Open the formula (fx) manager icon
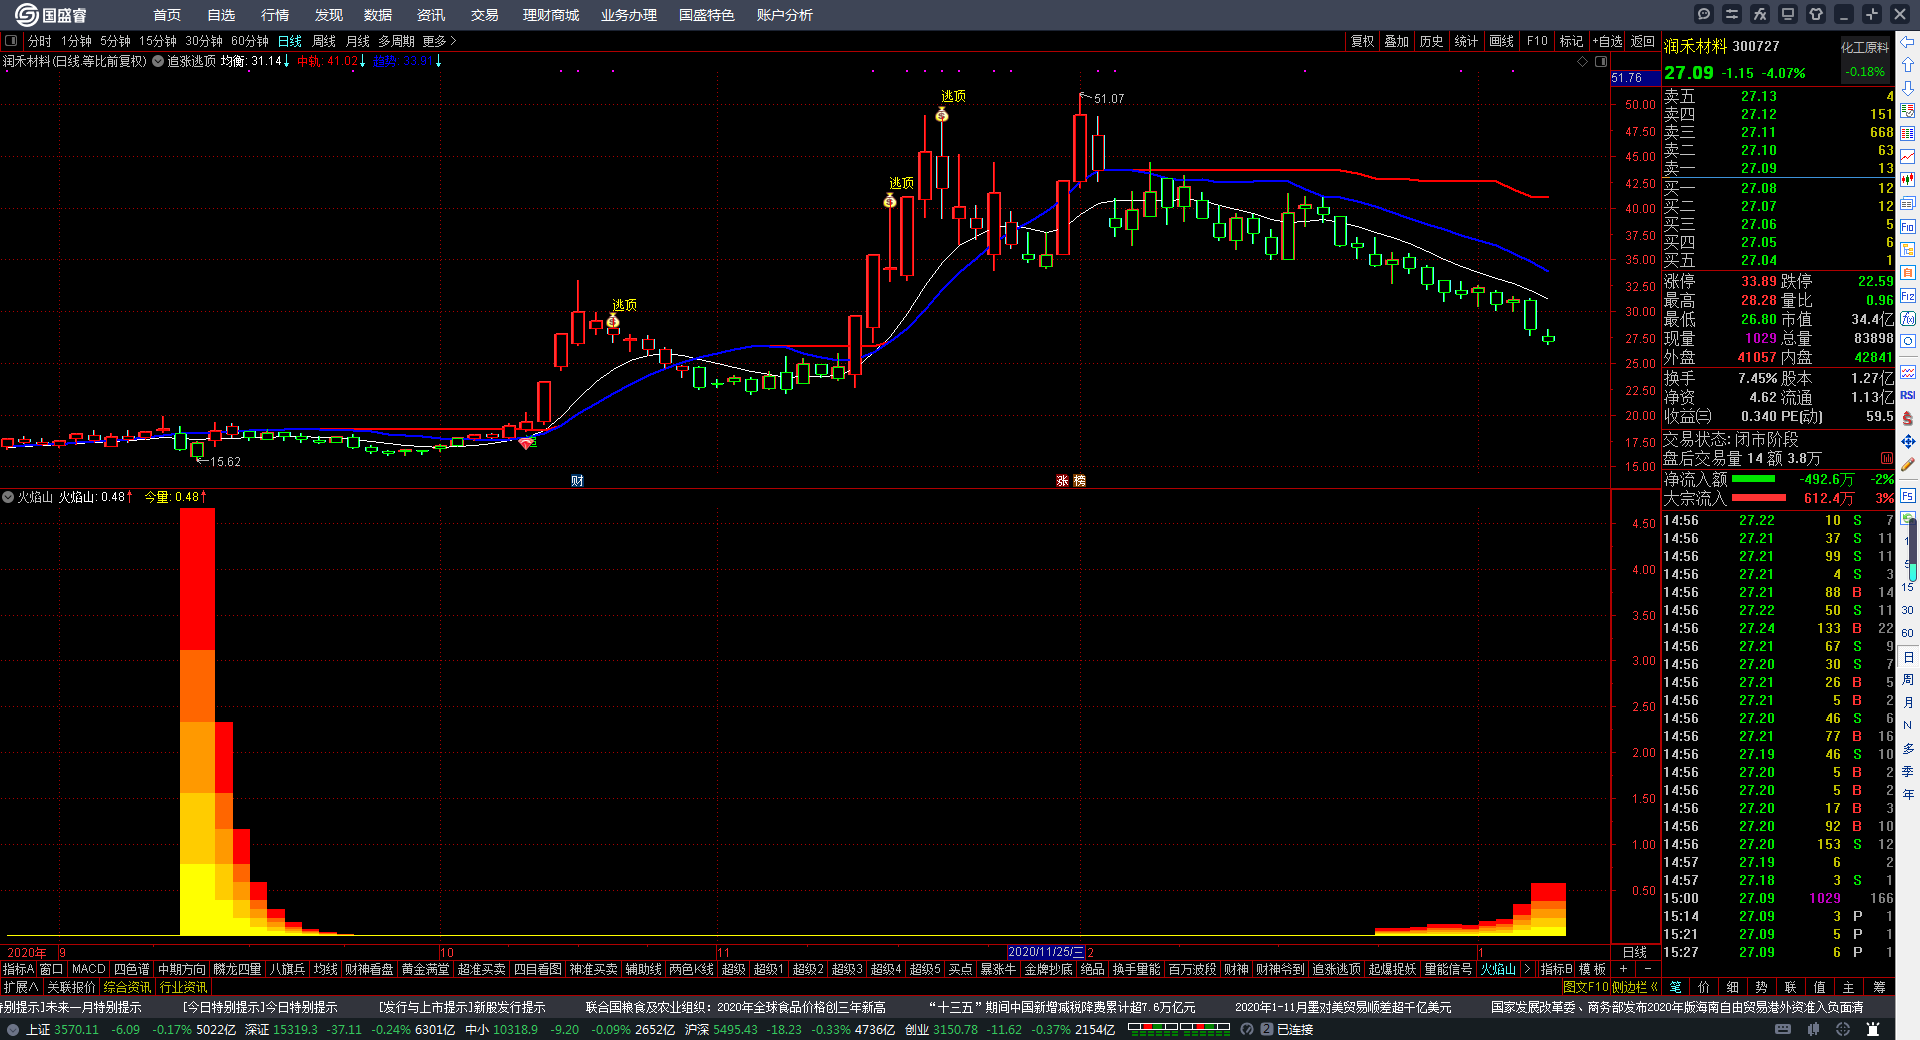Viewport: 1920px width, 1040px height. point(1760,14)
